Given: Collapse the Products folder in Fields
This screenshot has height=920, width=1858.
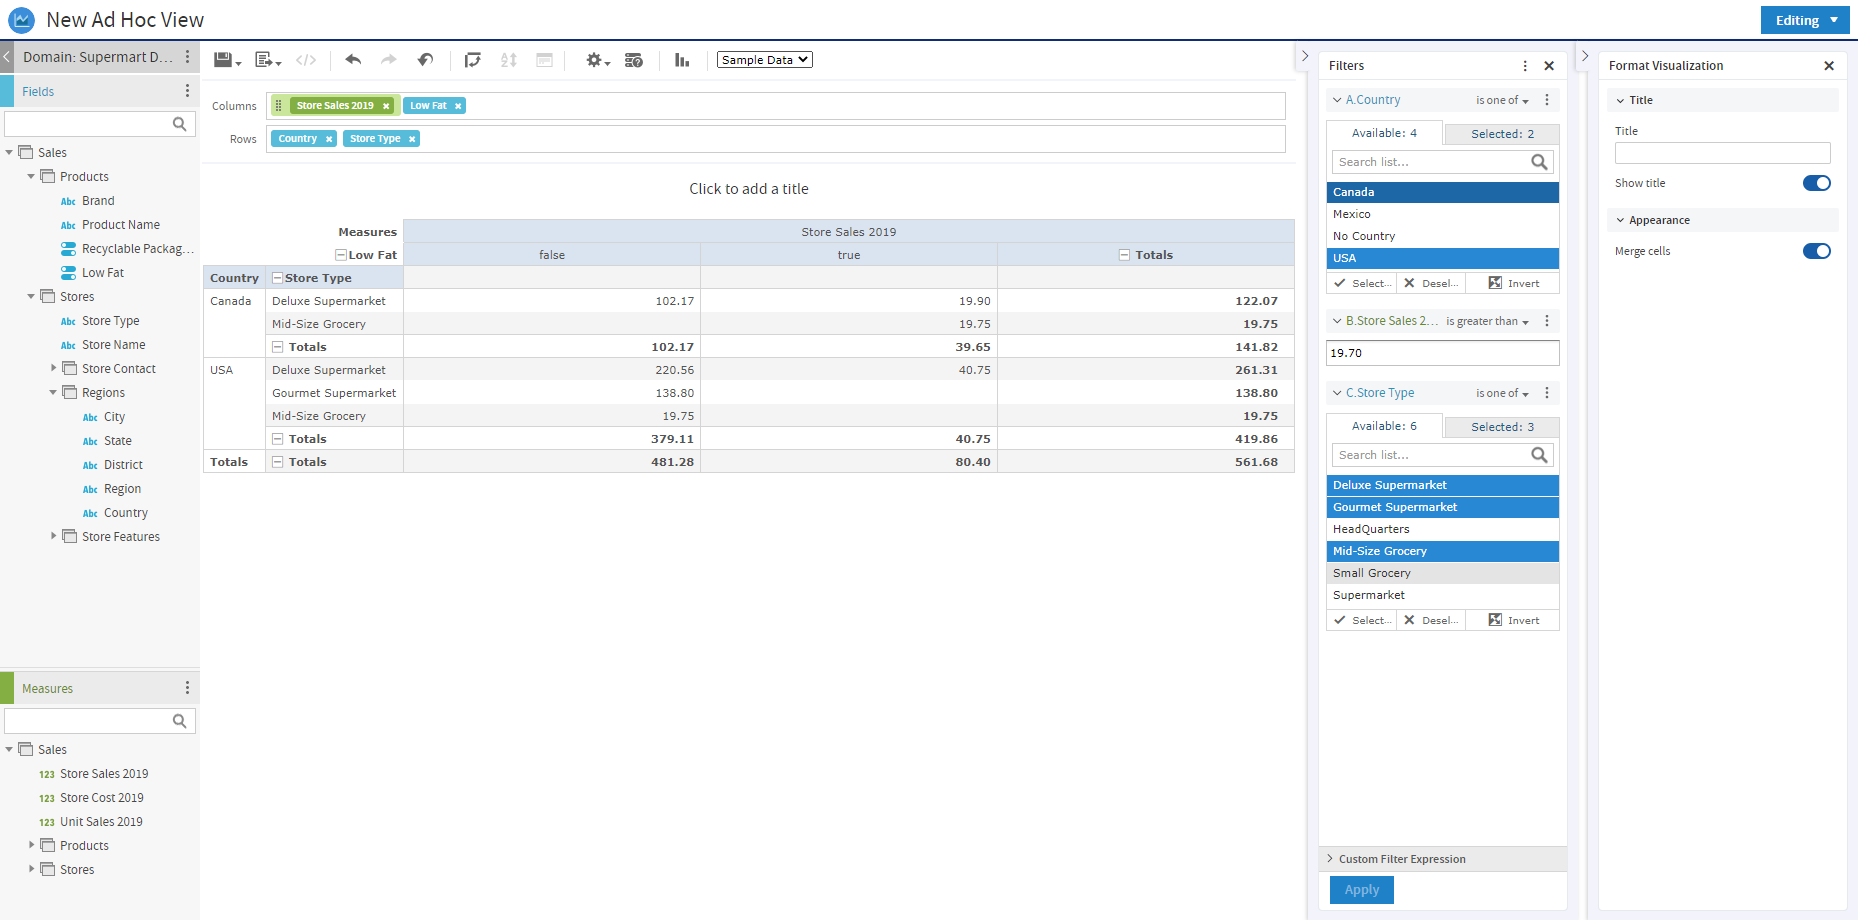Looking at the screenshot, I should (x=31, y=177).
